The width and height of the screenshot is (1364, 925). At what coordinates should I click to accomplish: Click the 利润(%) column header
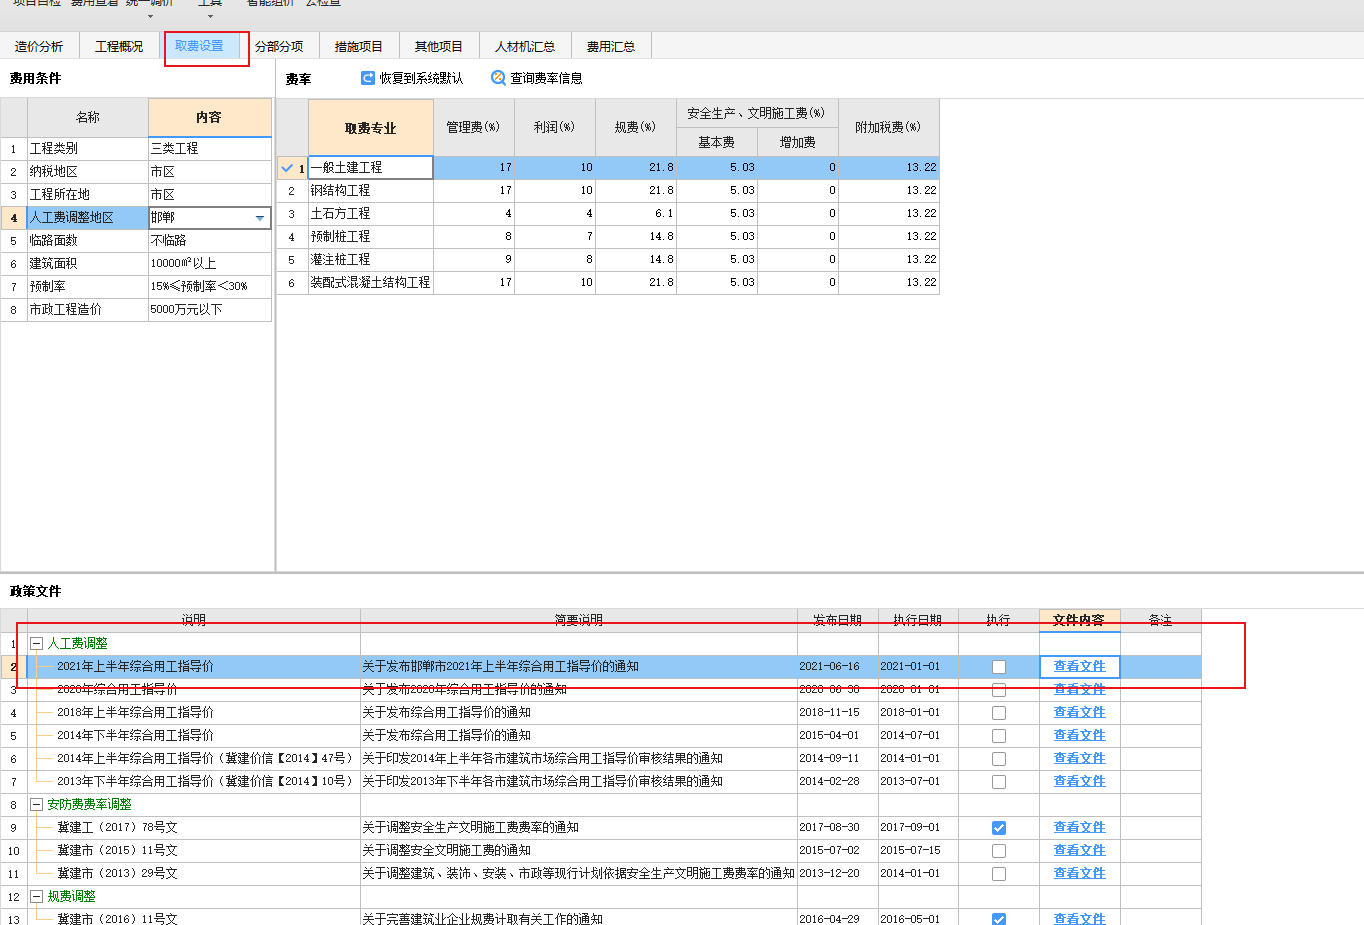(x=554, y=127)
